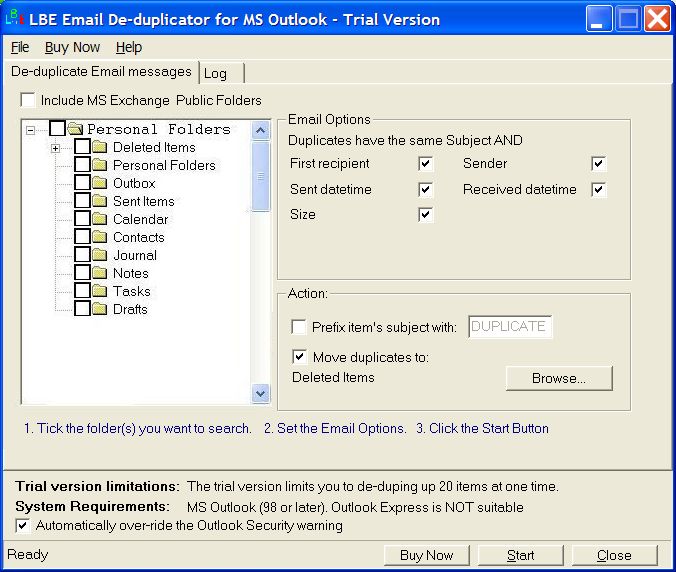Switch to the Log tab
Screen dimensions: 676x572
coord(222,74)
